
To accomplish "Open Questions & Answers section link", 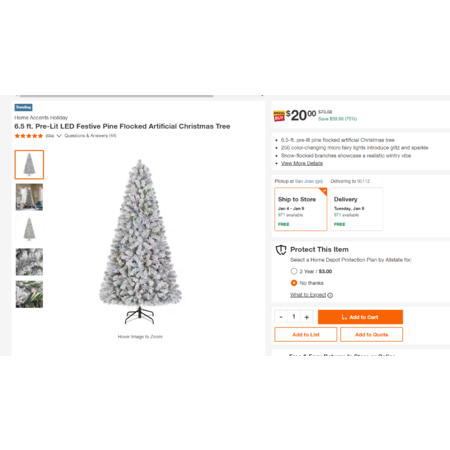I will tap(90, 136).
